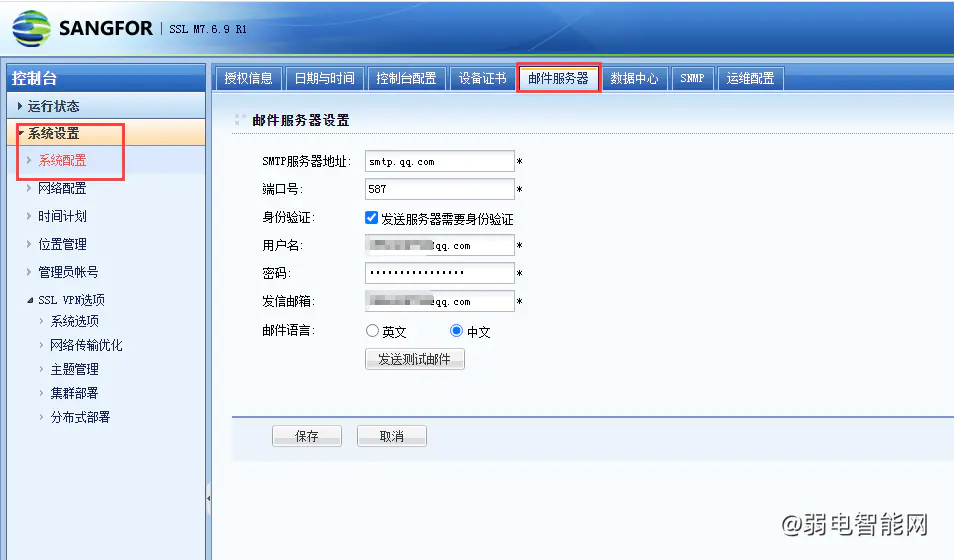Image resolution: width=954 pixels, height=560 pixels.
Task: Open the 授权信息 tab
Action: 248,79
